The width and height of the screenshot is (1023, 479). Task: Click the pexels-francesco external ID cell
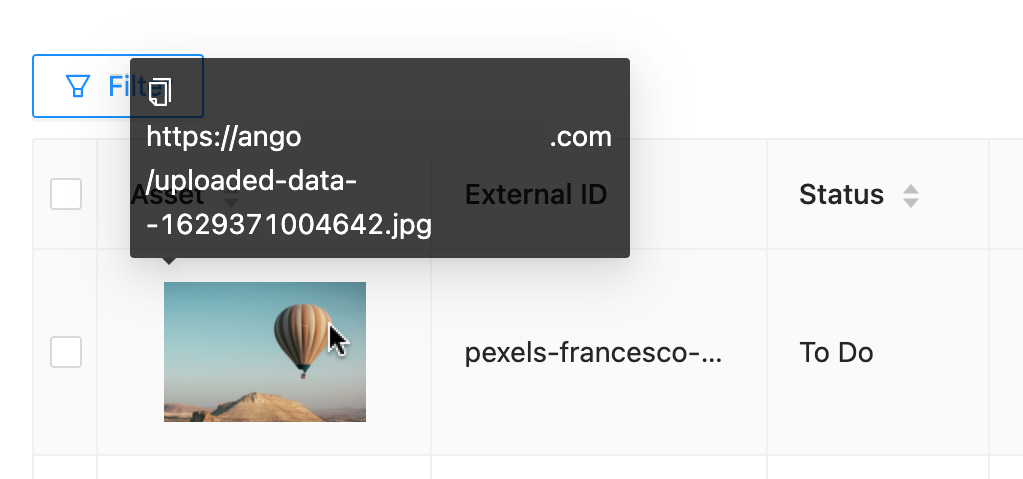click(x=593, y=352)
